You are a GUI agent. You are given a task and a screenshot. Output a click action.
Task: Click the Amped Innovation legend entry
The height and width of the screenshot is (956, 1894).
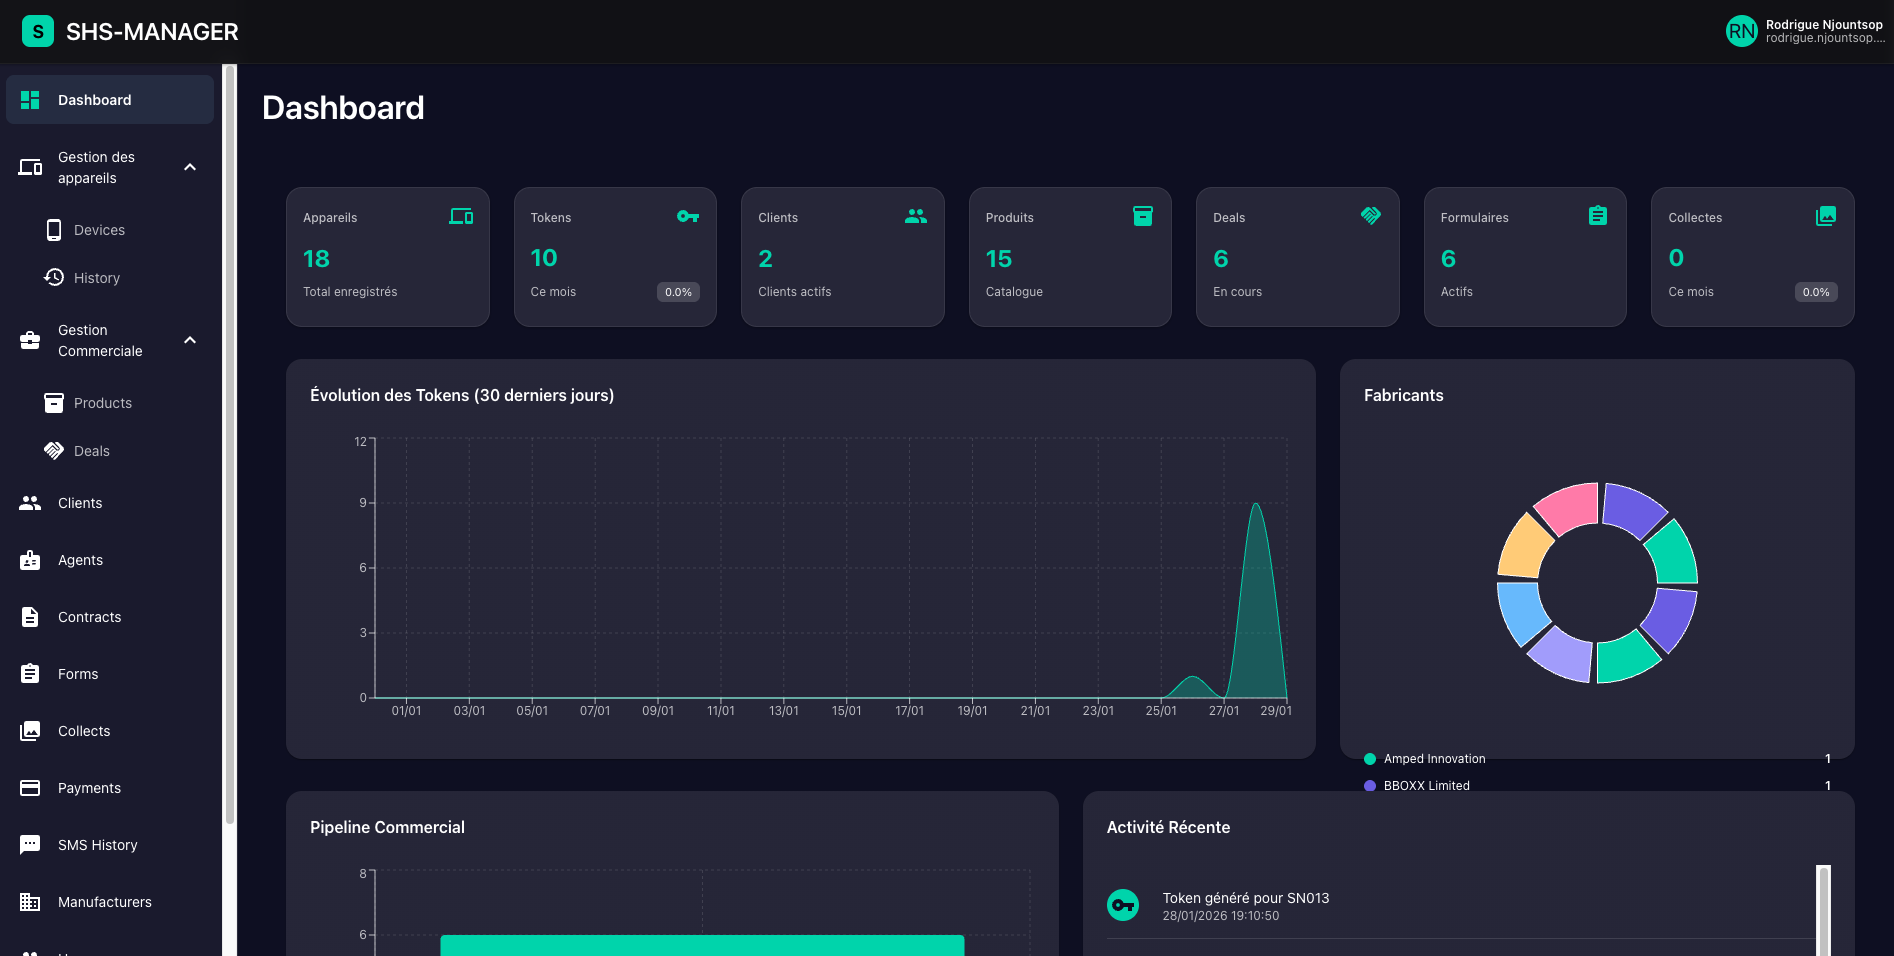click(x=1434, y=758)
